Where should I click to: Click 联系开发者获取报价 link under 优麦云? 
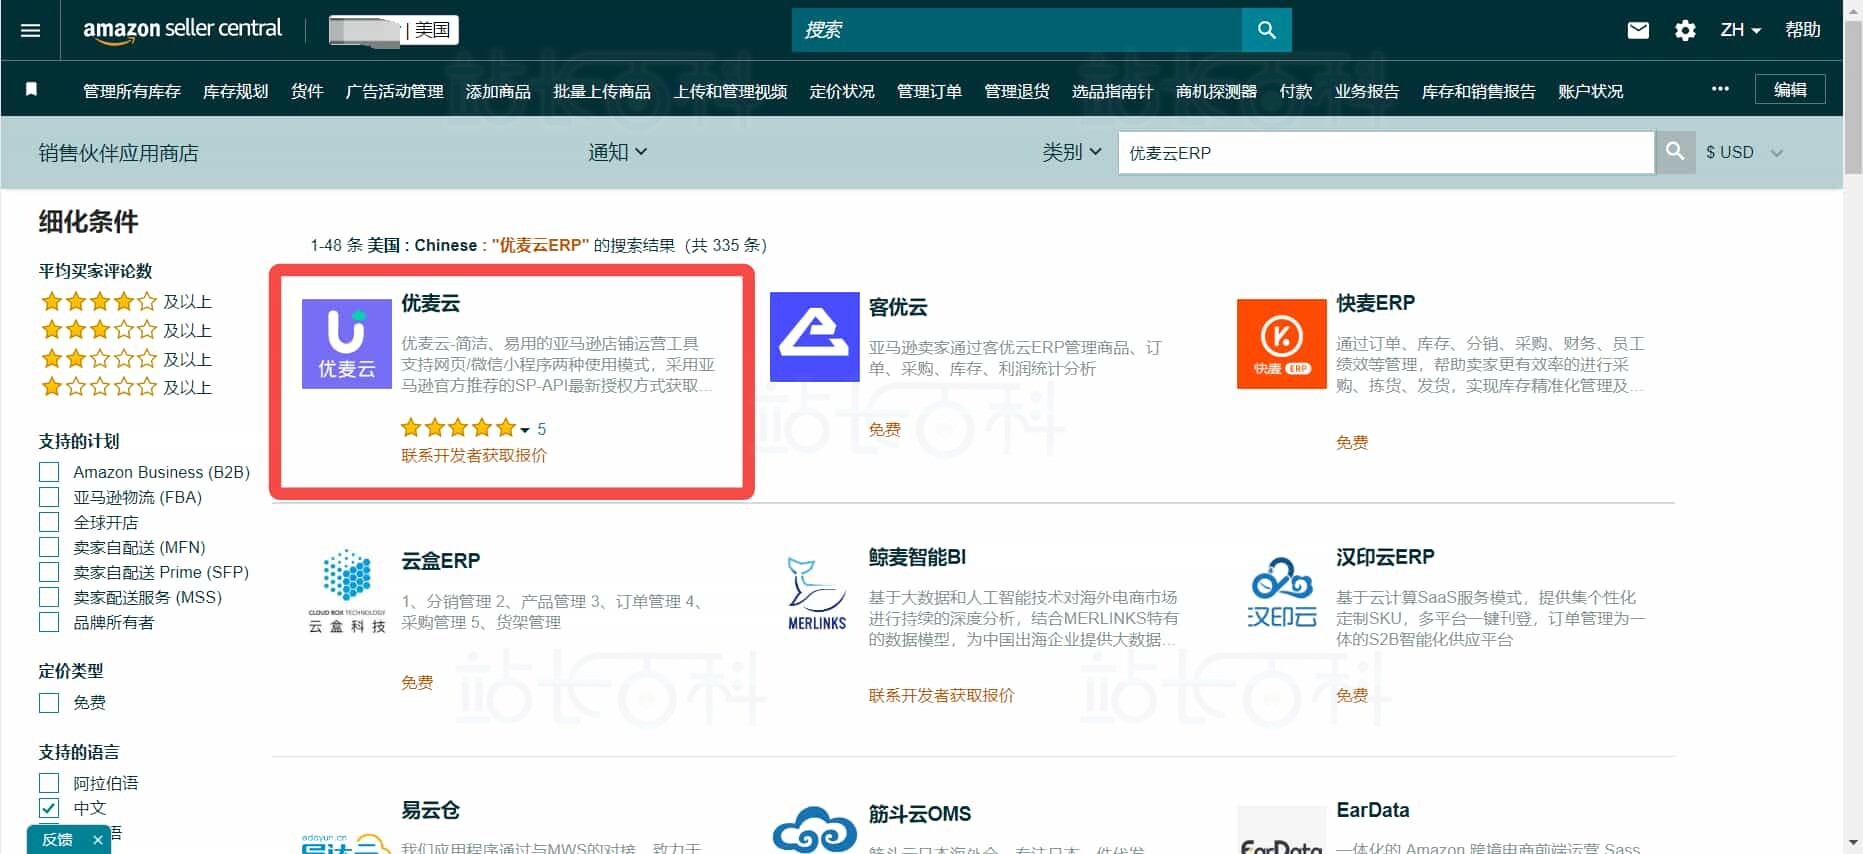(474, 456)
